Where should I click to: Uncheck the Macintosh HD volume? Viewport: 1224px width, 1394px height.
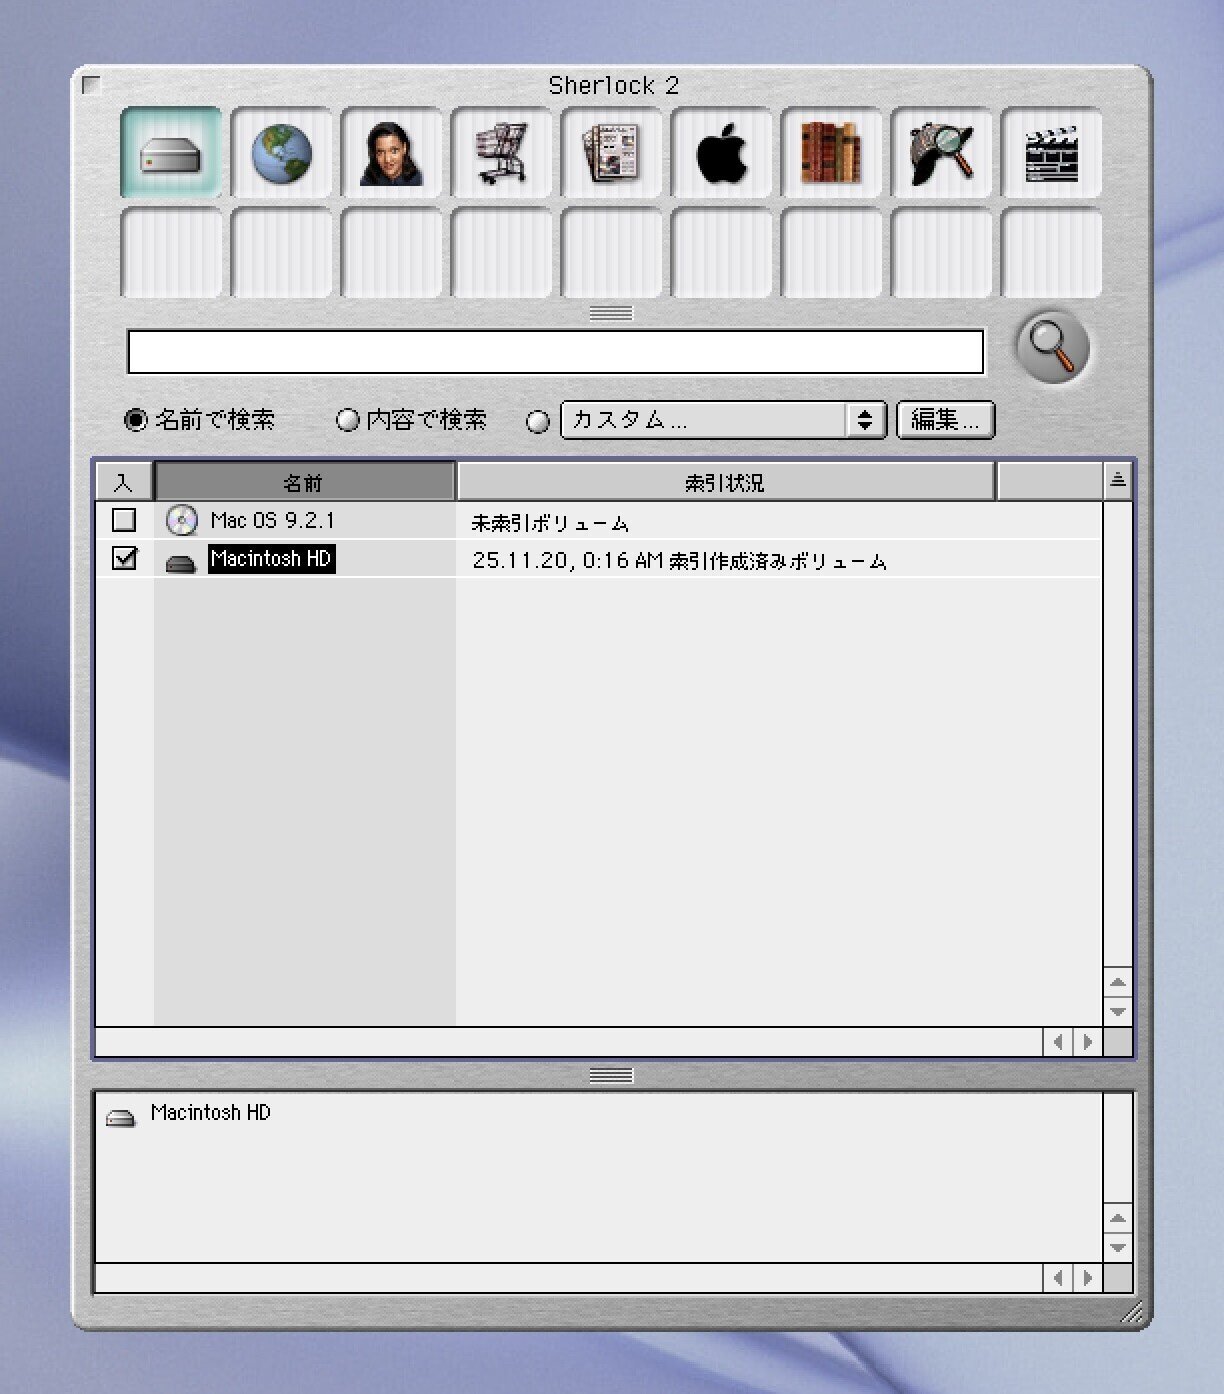coord(124,559)
